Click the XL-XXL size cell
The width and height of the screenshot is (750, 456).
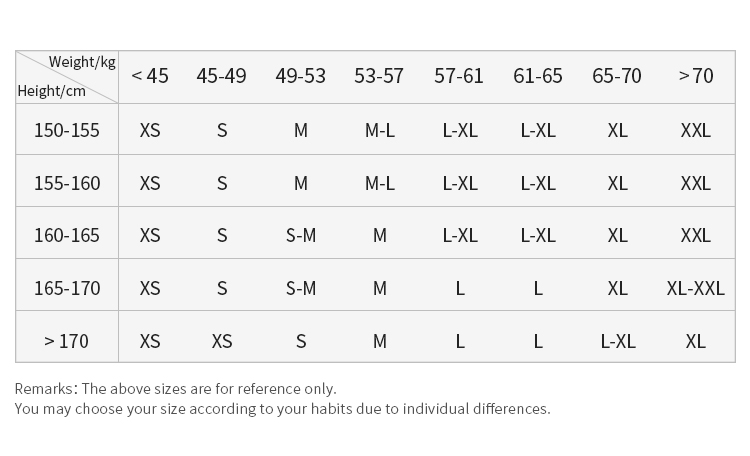[695, 288]
